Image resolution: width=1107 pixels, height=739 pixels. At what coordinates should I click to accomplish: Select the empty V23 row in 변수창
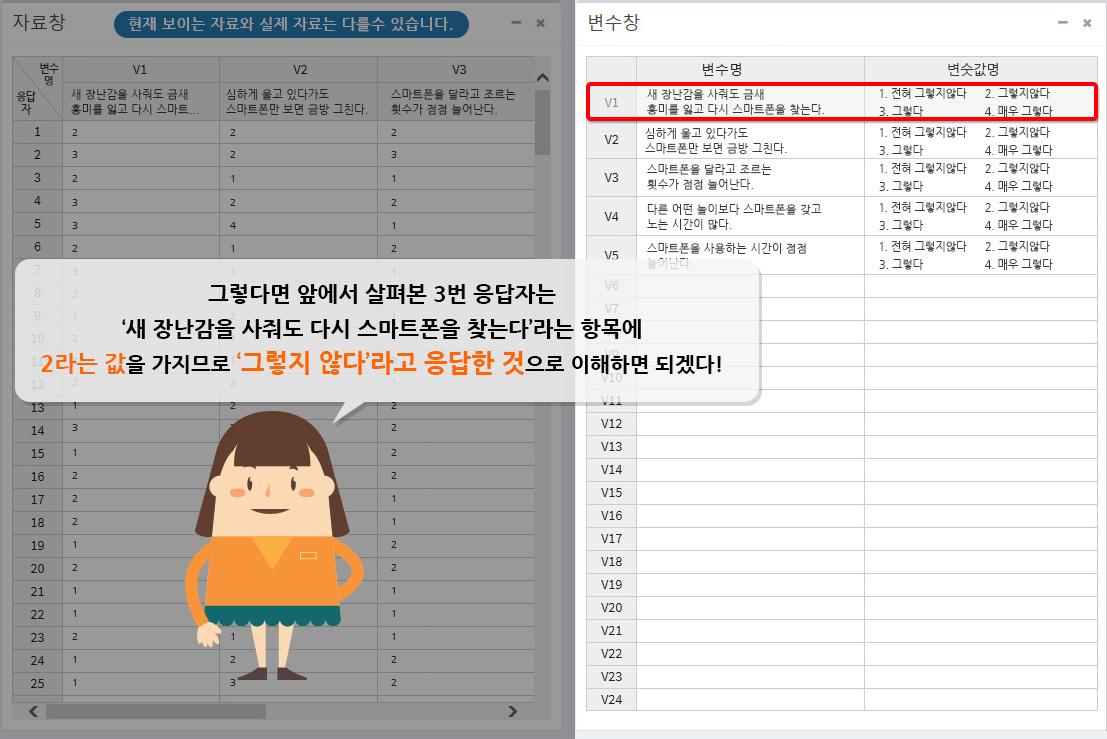click(842, 677)
